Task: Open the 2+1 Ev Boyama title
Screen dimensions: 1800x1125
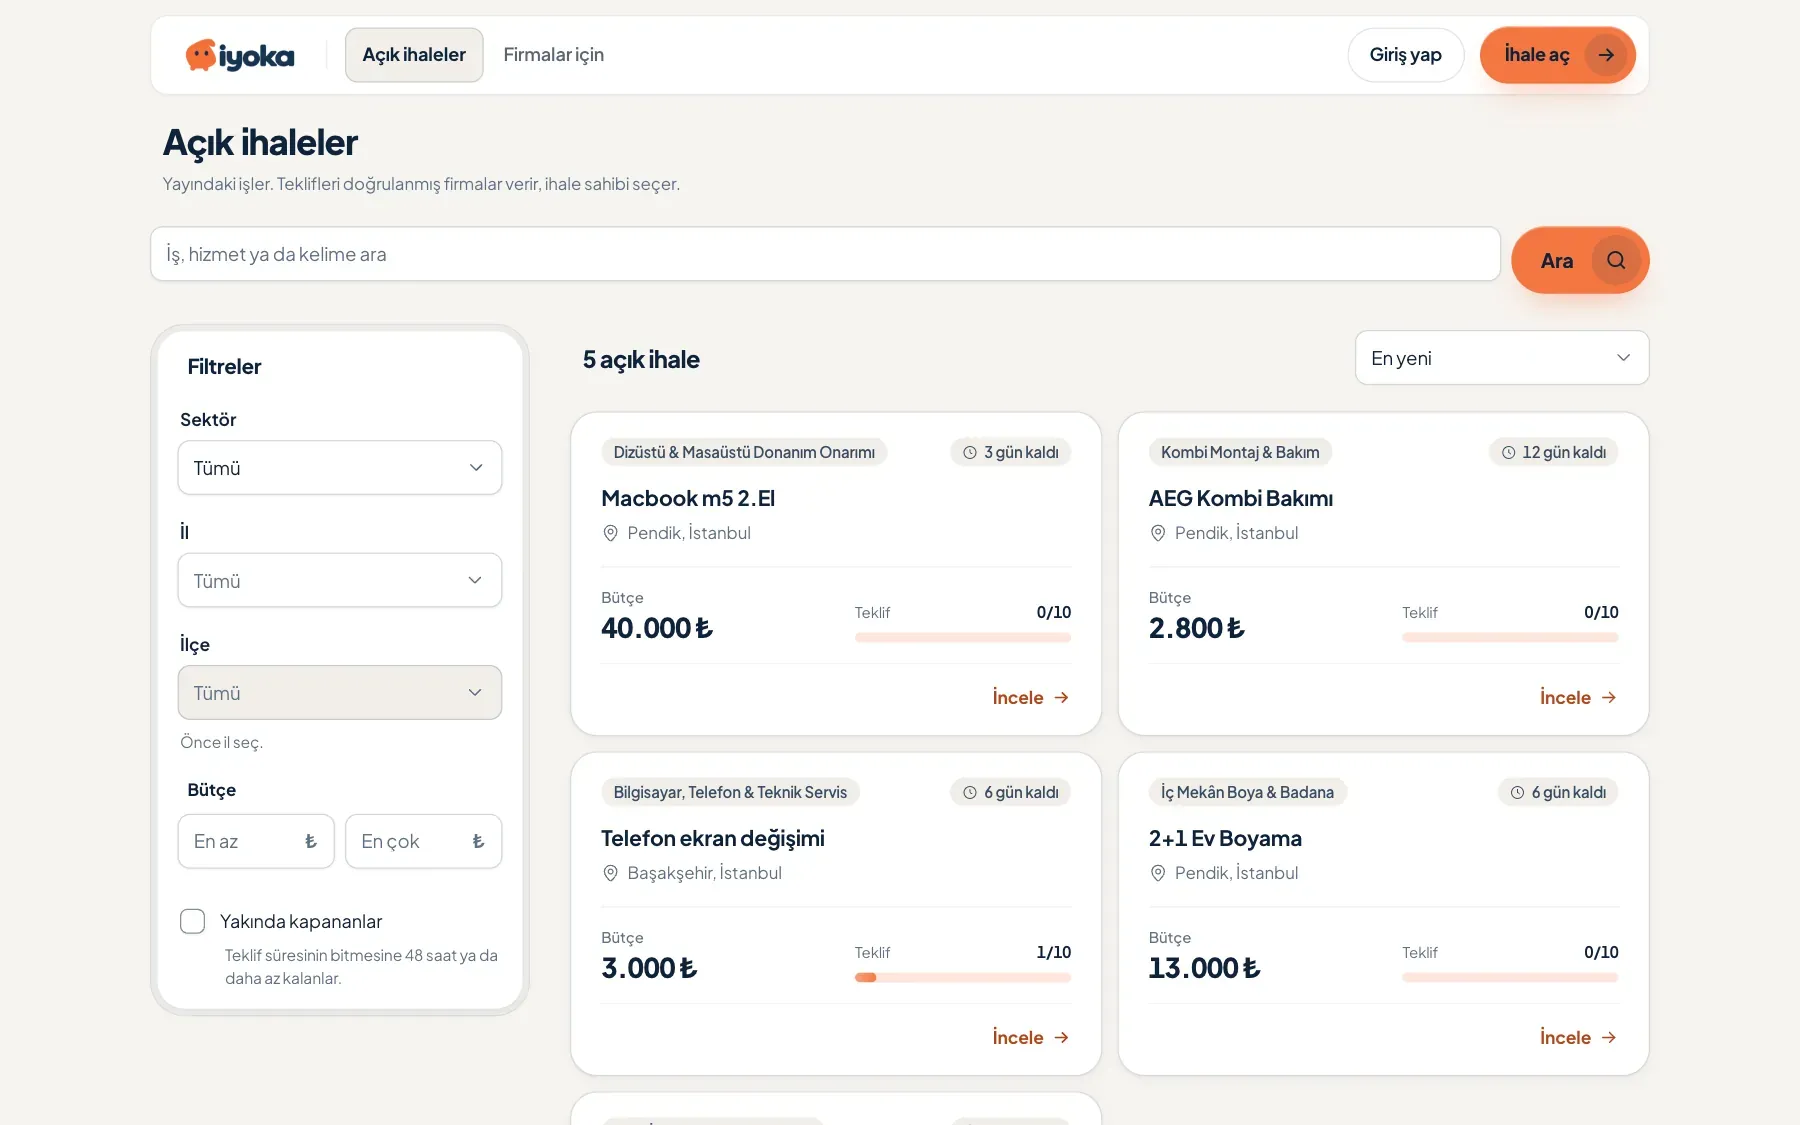Action: coord(1225,838)
